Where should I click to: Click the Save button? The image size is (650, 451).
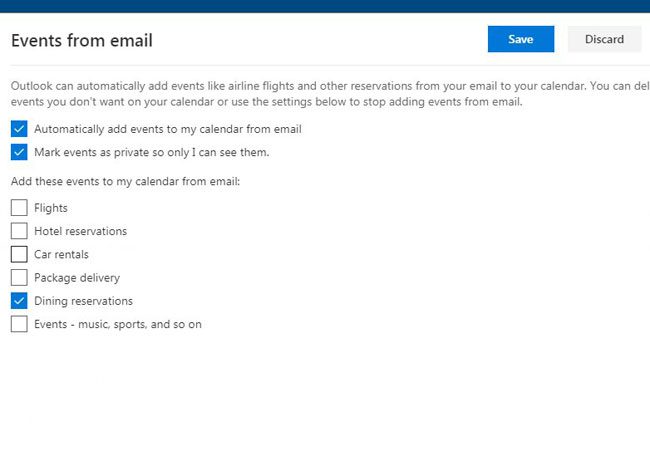click(520, 39)
